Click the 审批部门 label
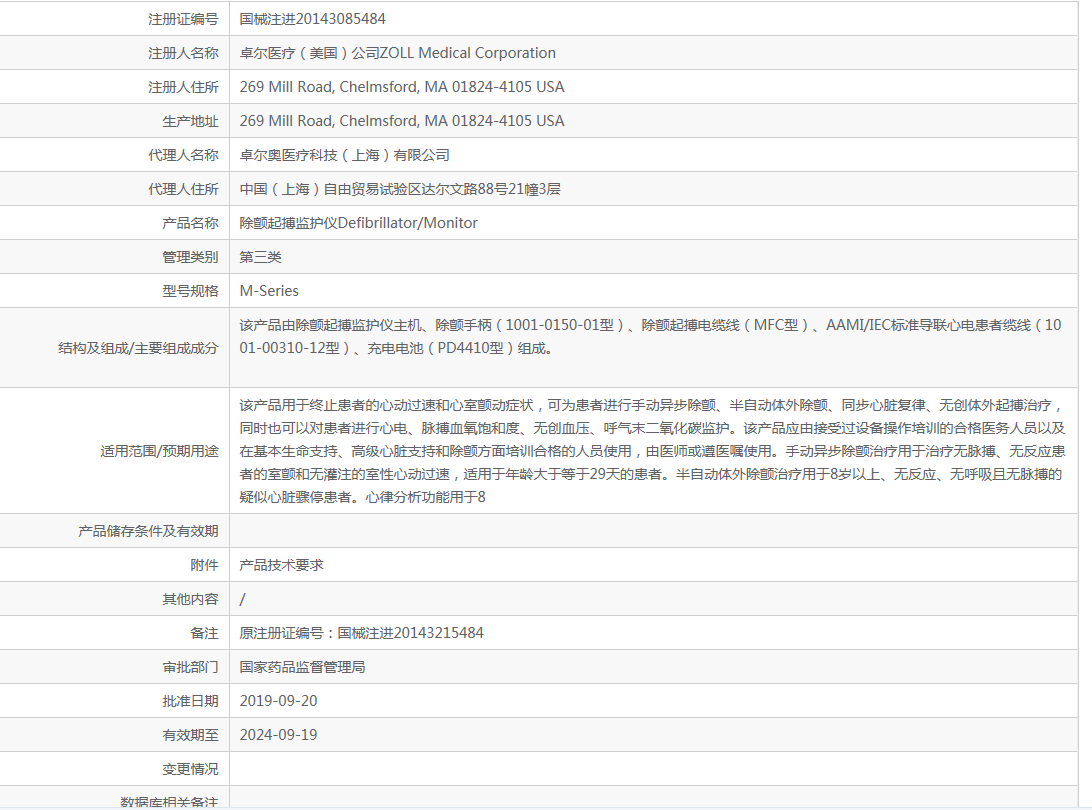The image size is (1092, 810). pyautogui.click(x=190, y=668)
